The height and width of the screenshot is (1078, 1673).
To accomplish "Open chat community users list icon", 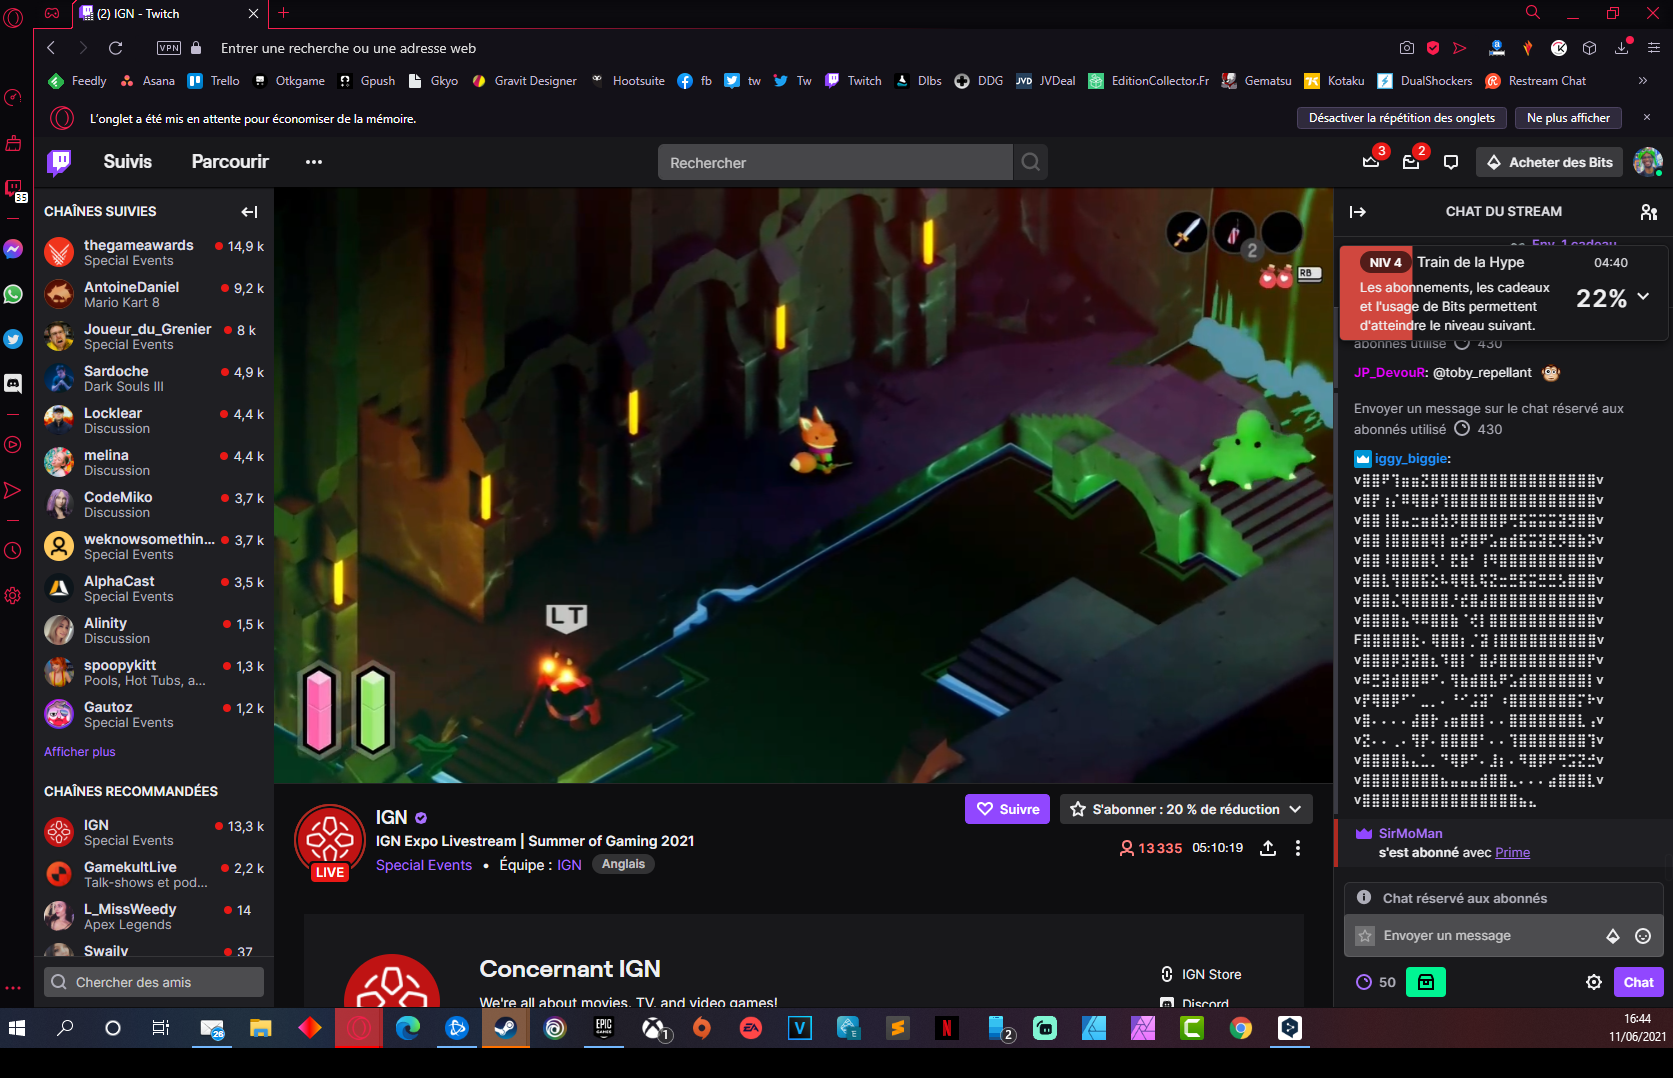I will click(x=1649, y=211).
